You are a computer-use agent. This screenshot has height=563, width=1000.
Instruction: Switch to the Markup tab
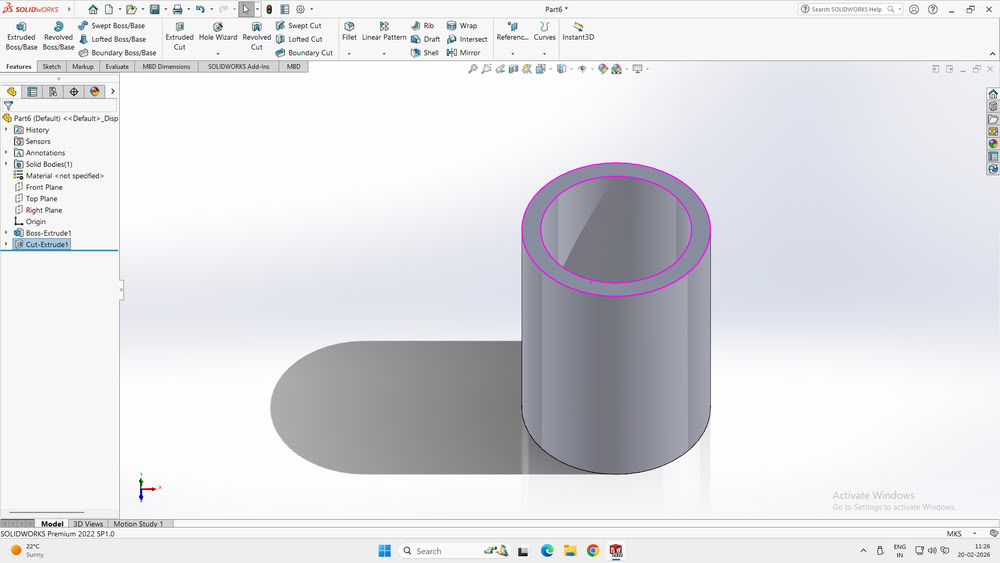pyautogui.click(x=83, y=66)
